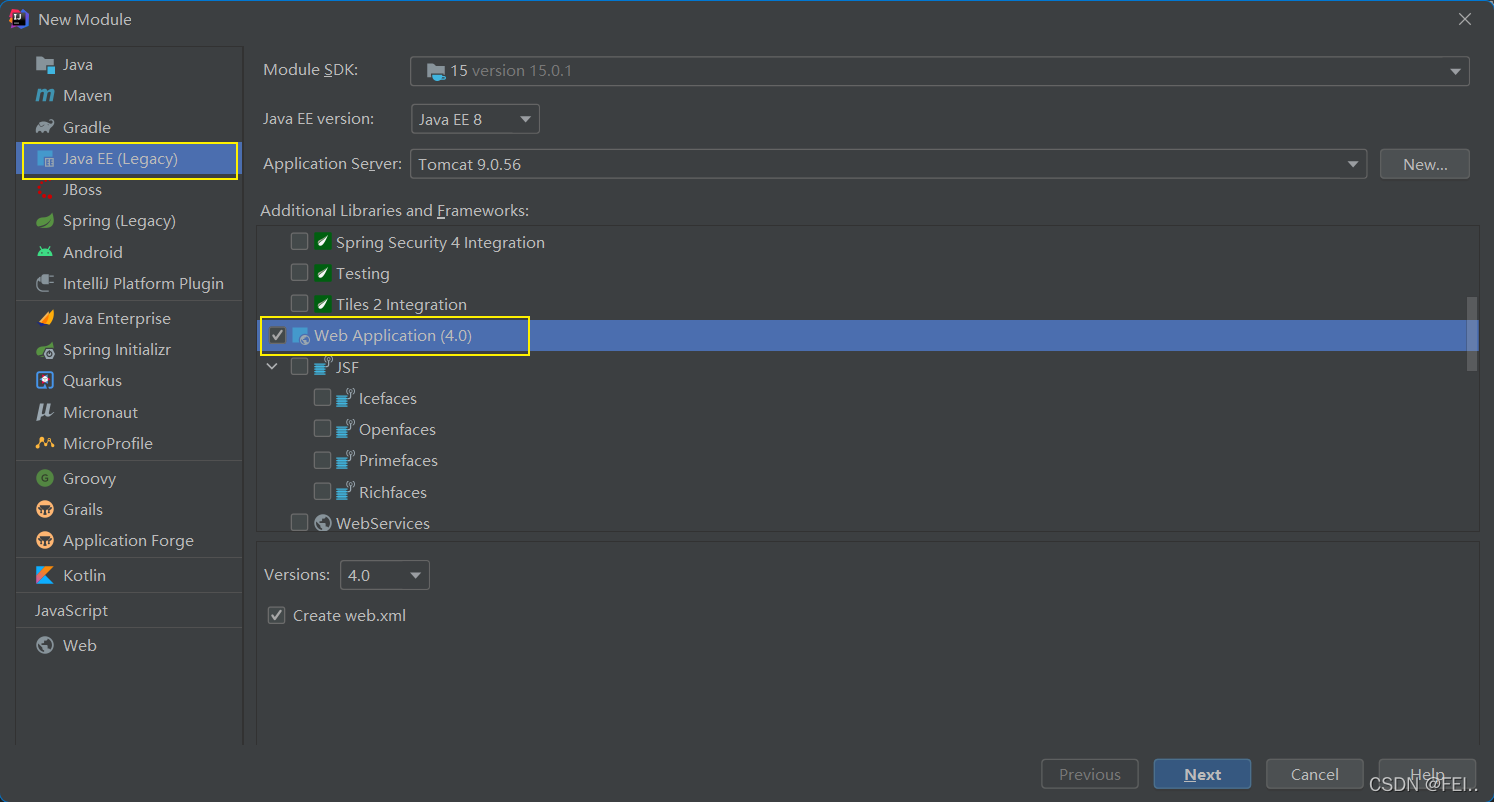Click the IntelliJ Platform Plugin icon
This screenshot has width=1494, height=802.
[45, 284]
